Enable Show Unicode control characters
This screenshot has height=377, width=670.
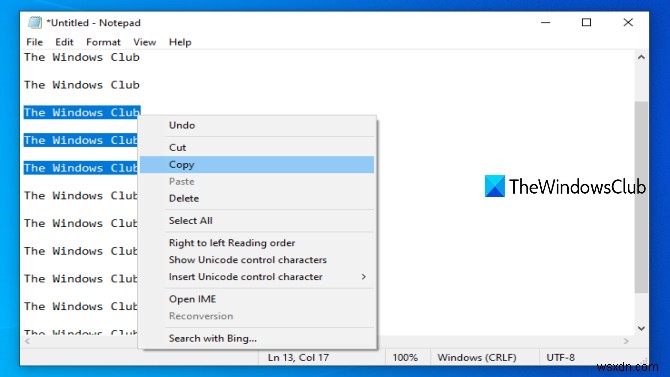pos(257,260)
